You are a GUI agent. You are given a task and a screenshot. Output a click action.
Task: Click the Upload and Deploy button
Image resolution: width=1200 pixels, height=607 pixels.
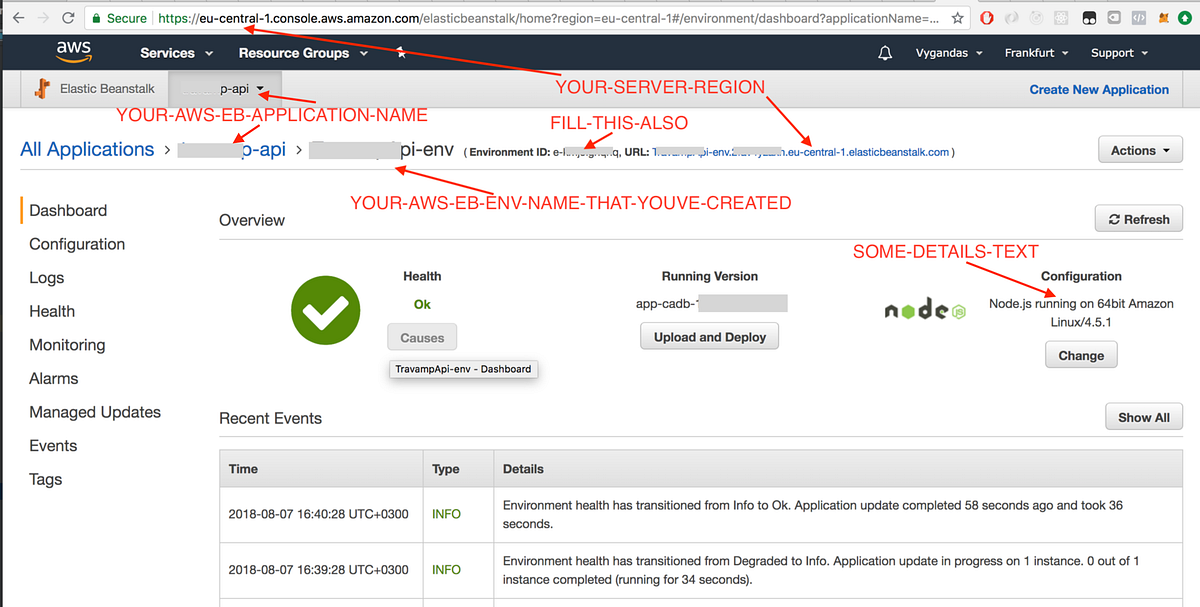pyautogui.click(x=709, y=337)
